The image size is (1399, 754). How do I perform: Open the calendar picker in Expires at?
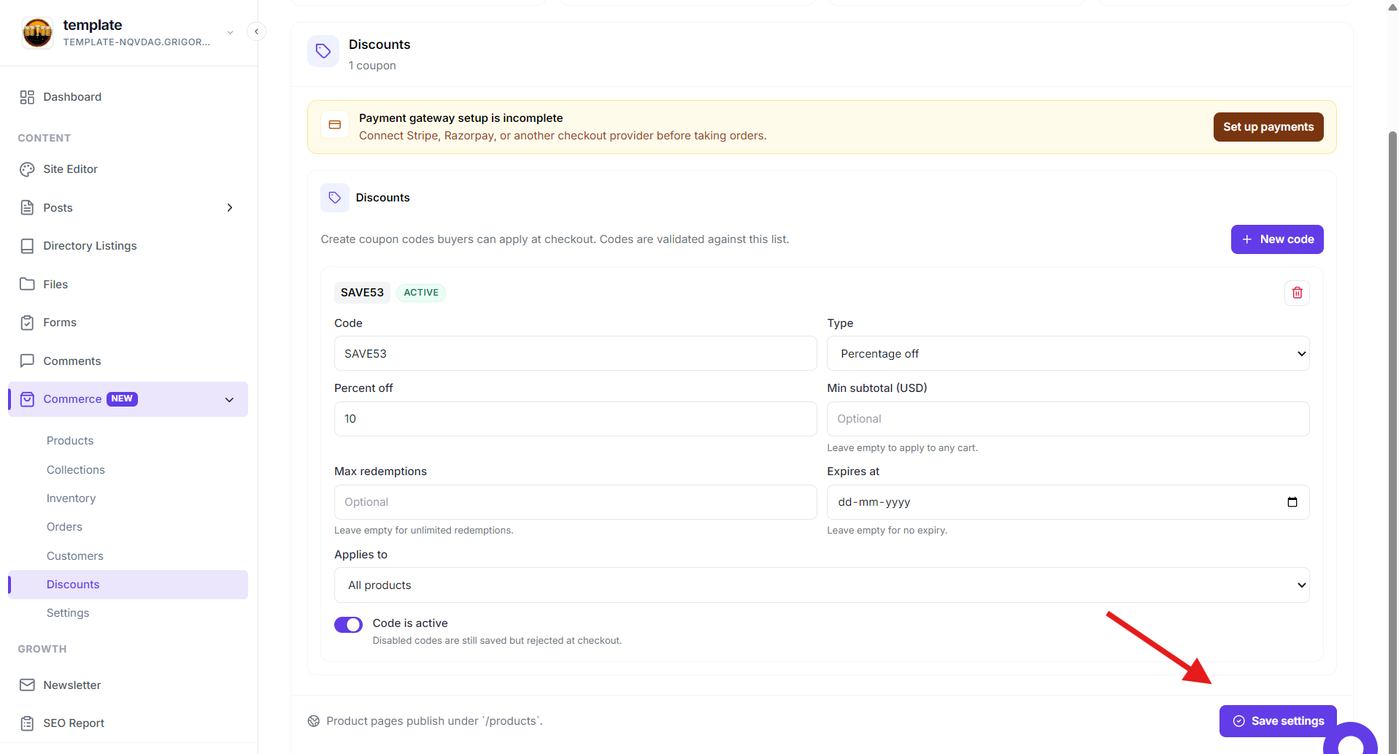pos(1292,502)
